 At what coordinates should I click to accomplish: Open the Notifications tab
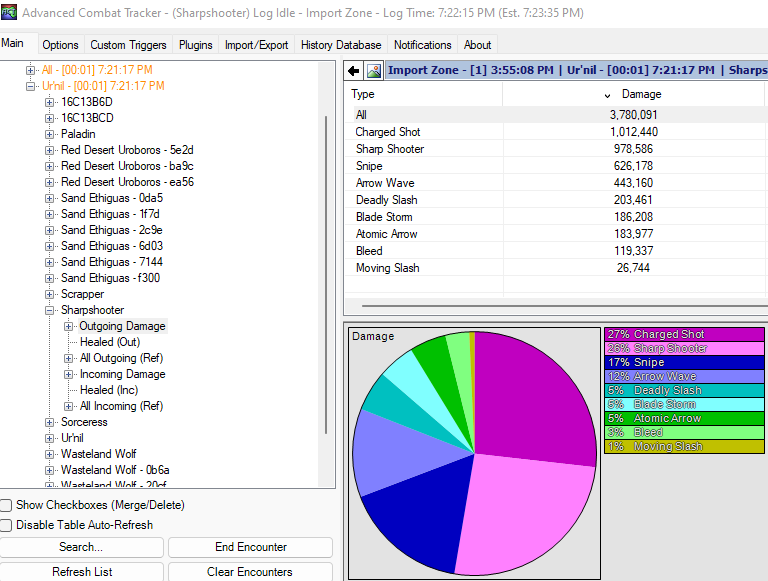point(423,45)
